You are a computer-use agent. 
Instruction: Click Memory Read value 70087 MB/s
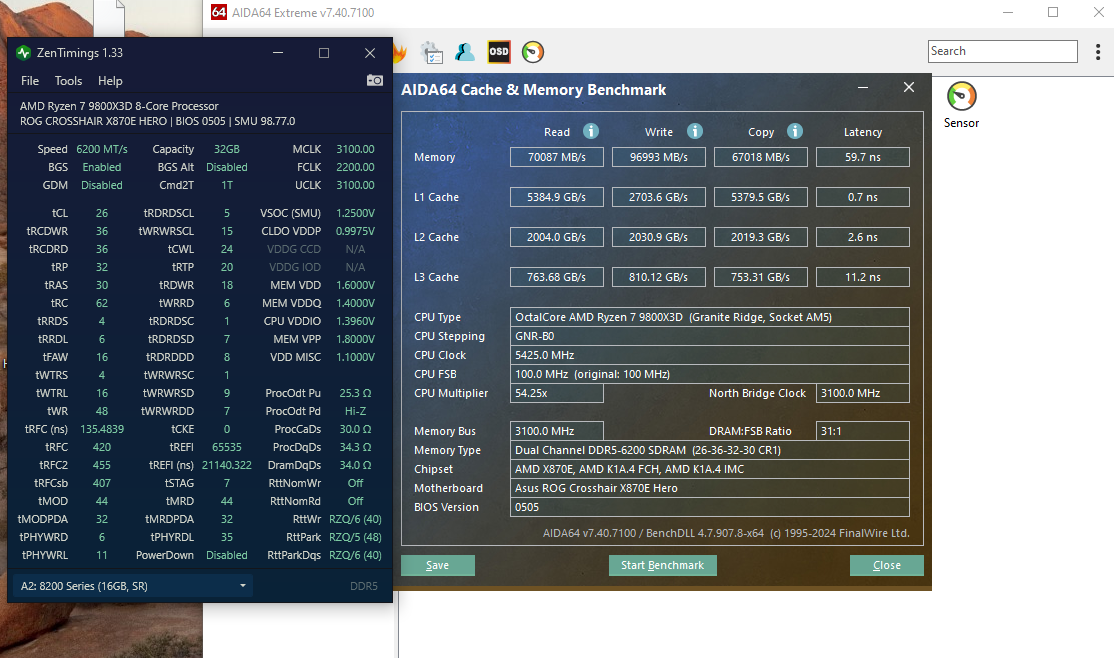click(x=557, y=157)
